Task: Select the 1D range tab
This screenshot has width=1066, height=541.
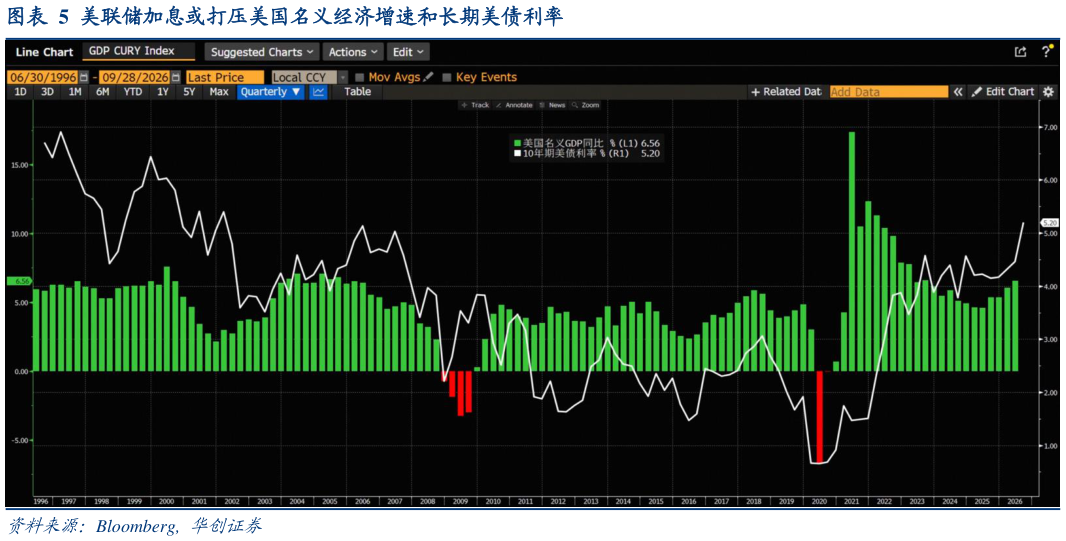Action: pos(21,92)
